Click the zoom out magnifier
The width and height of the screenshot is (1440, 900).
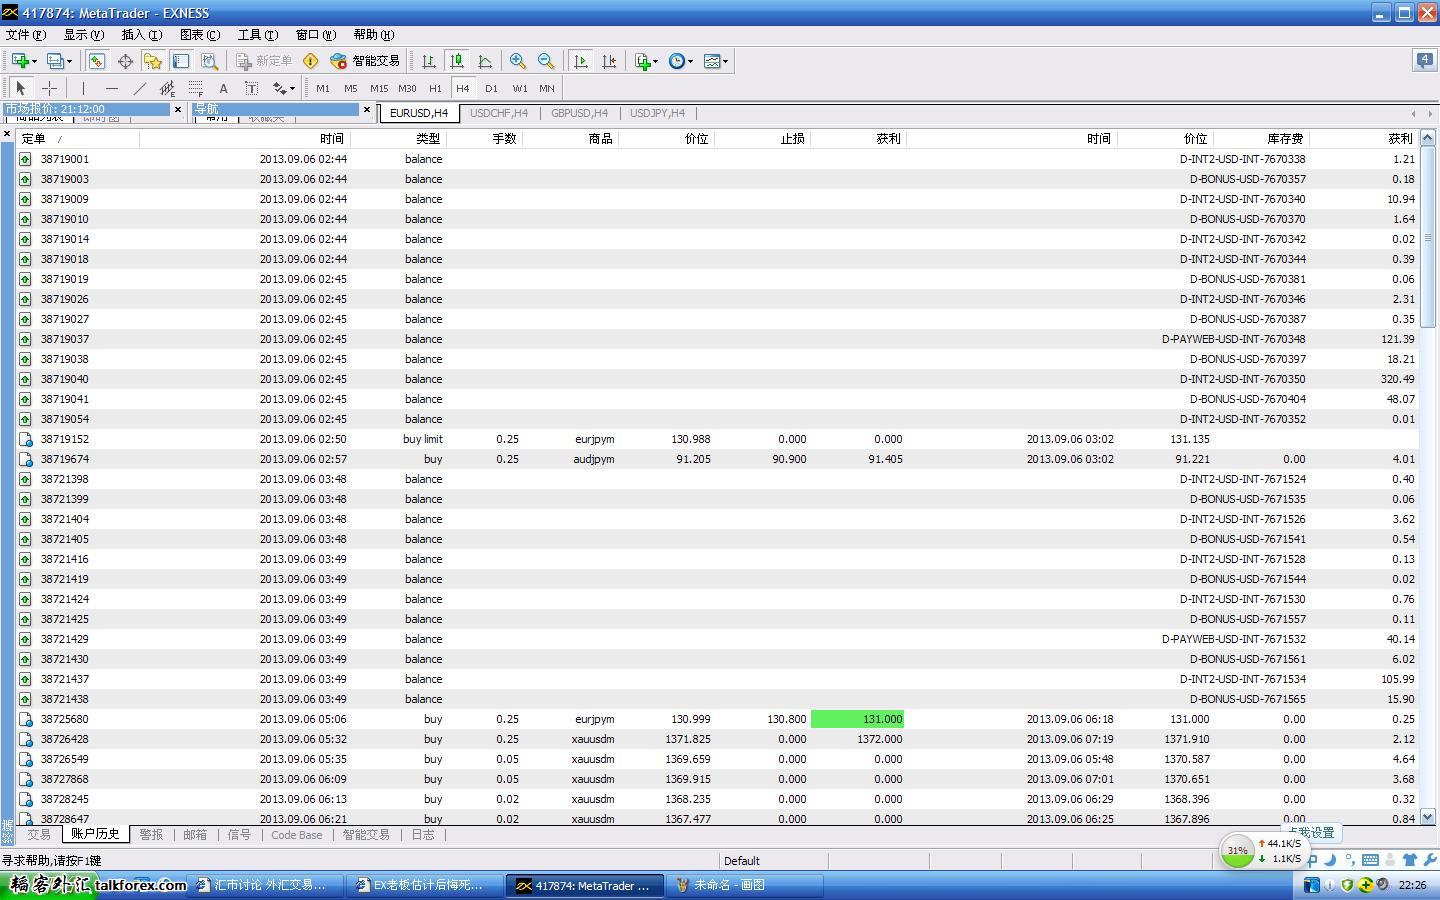tap(546, 61)
